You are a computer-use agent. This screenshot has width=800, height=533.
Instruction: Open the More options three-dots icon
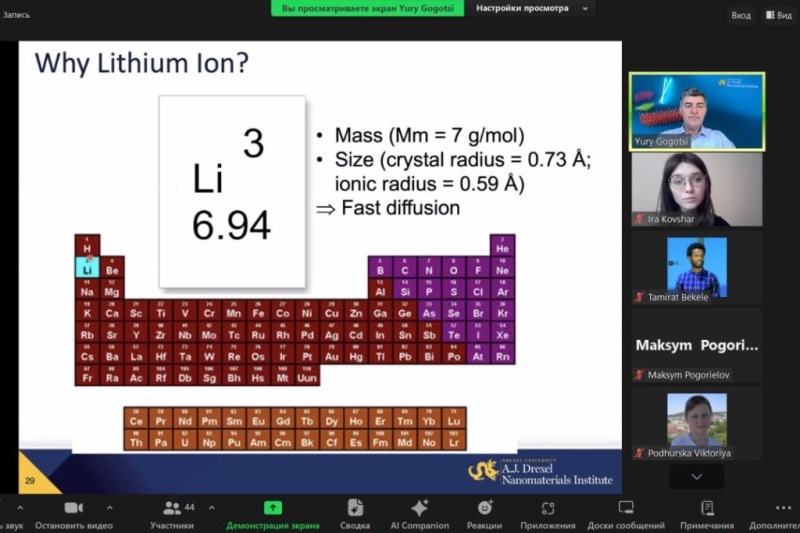783,508
